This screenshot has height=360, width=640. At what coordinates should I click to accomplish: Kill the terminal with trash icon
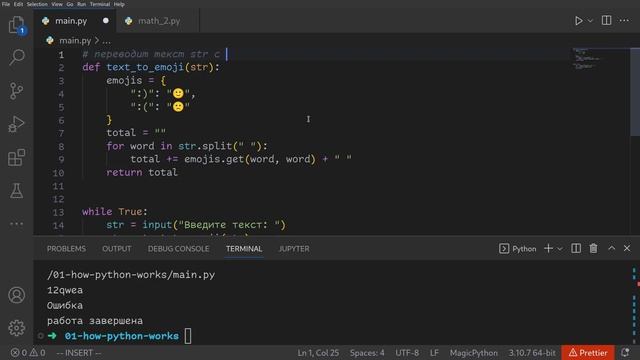pyautogui.click(x=593, y=248)
